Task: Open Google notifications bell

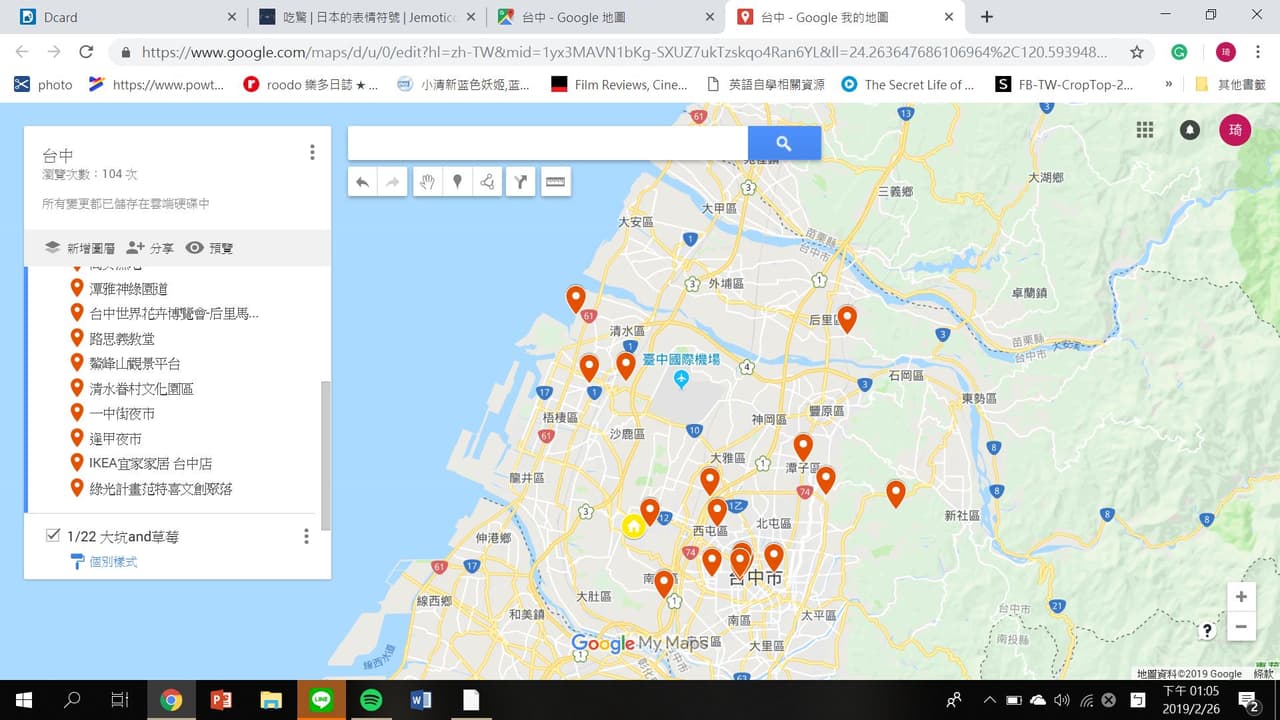Action: click(x=1190, y=130)
